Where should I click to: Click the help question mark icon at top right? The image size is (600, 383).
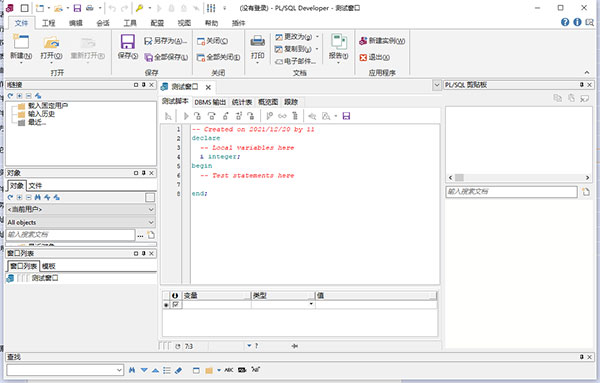tap(565, 22)
